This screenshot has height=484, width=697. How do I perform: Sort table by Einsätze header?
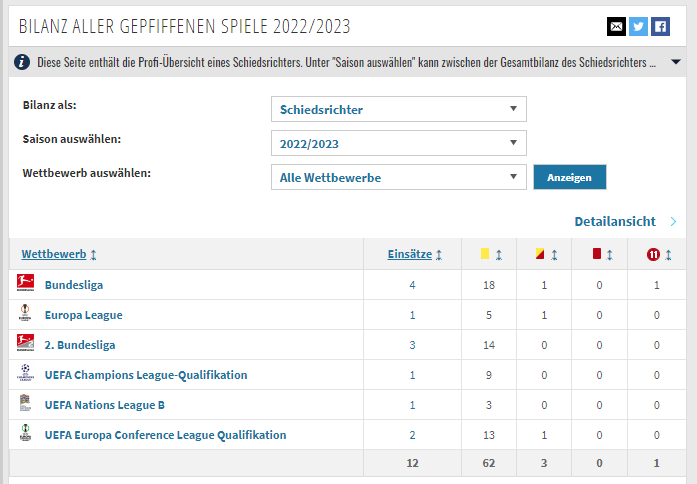click(x=409, y=254)
